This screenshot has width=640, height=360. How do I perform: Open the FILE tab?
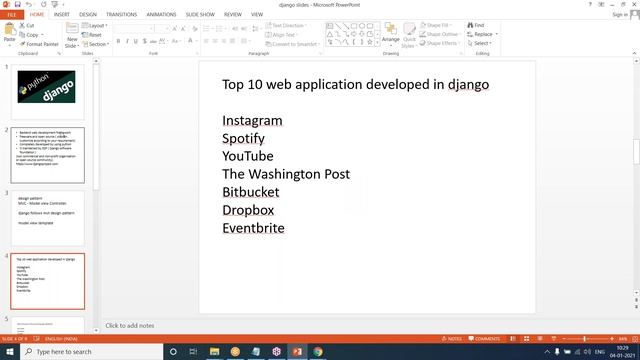[12, 15]
